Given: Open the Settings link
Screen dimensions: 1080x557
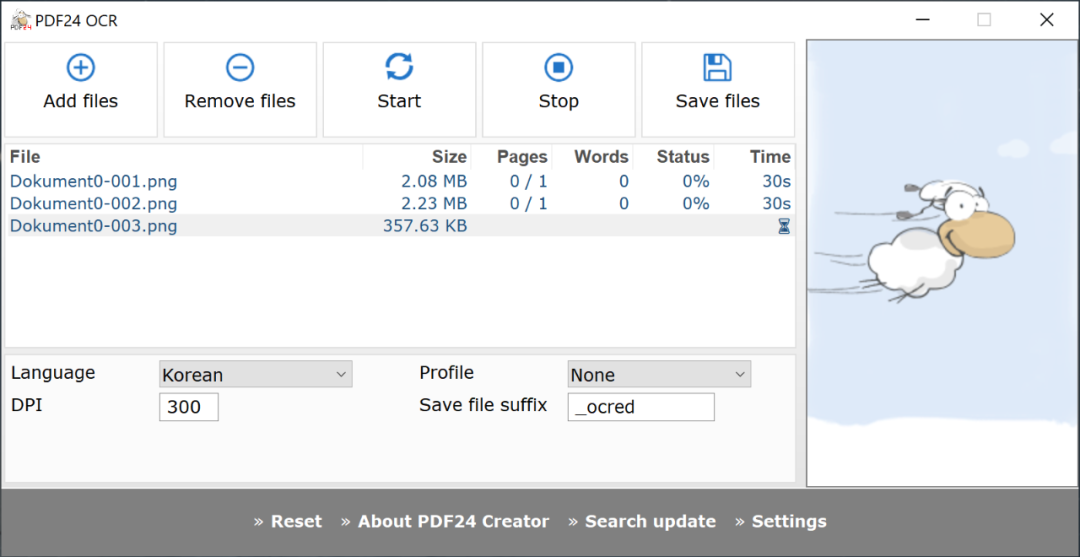Looking at the screenshot, I should point(788,521).
